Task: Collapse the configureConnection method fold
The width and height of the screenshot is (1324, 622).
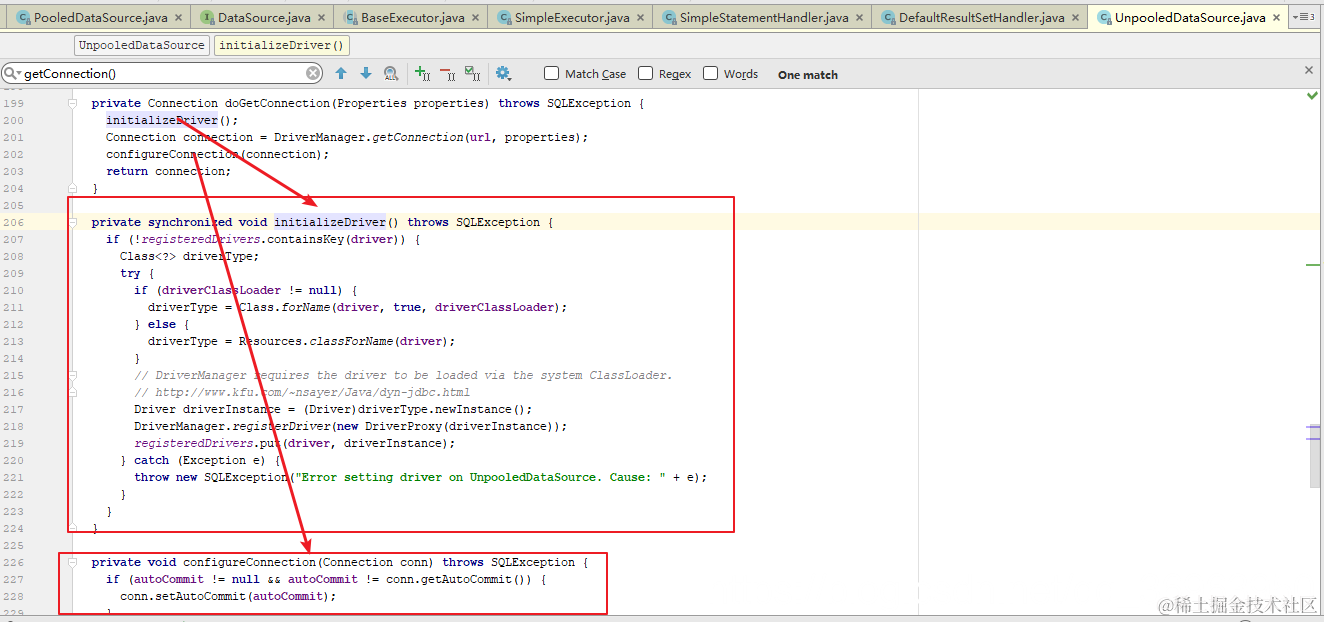Action: [x=72, y=562]
